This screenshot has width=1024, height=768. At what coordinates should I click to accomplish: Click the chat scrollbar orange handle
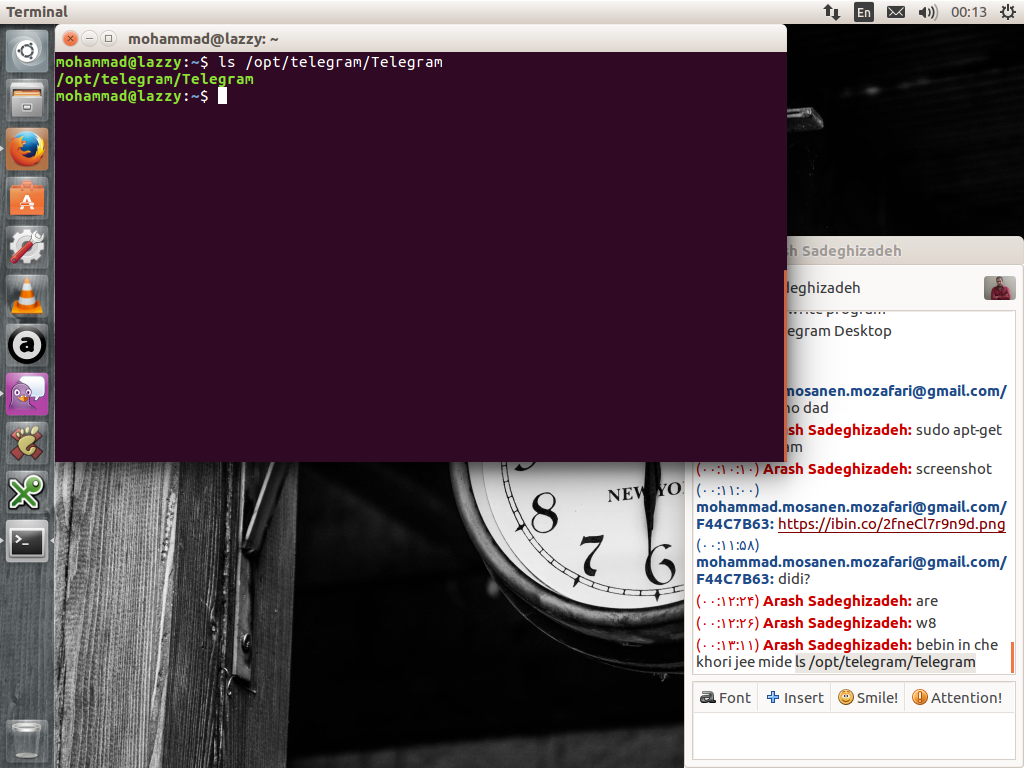pyautogui.click(x=1012, y=657)
